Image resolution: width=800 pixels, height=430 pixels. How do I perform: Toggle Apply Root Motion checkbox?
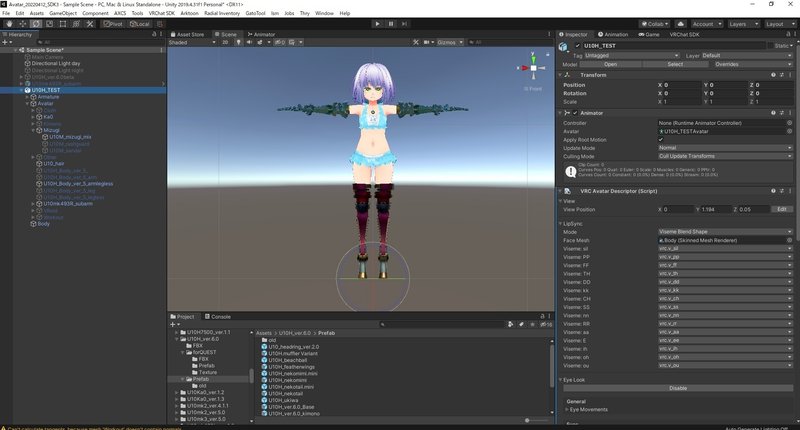[661, 139]
